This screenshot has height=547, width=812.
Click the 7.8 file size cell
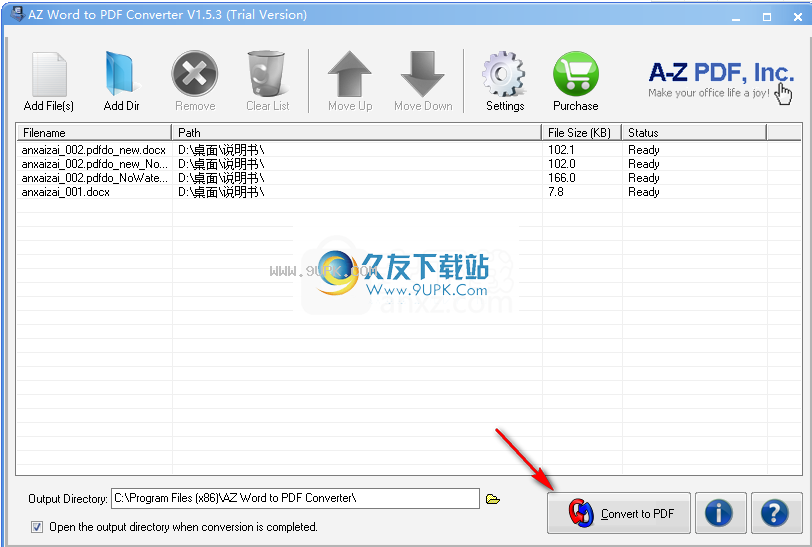[556, 192]
